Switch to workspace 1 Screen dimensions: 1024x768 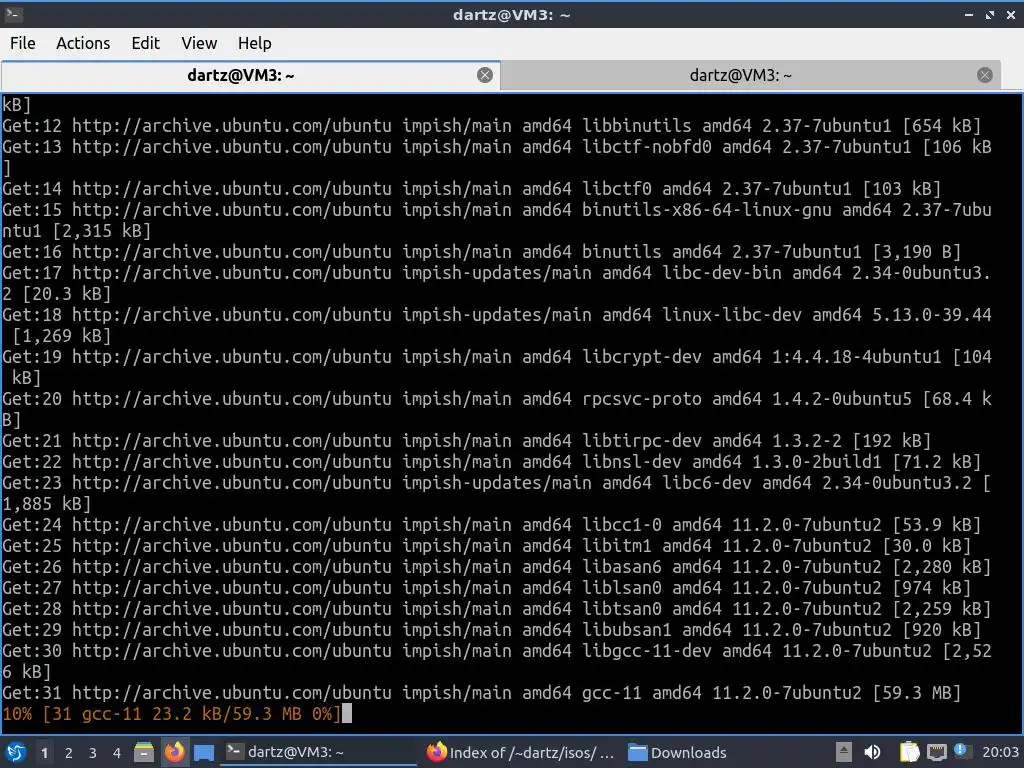tap(44, 753)
